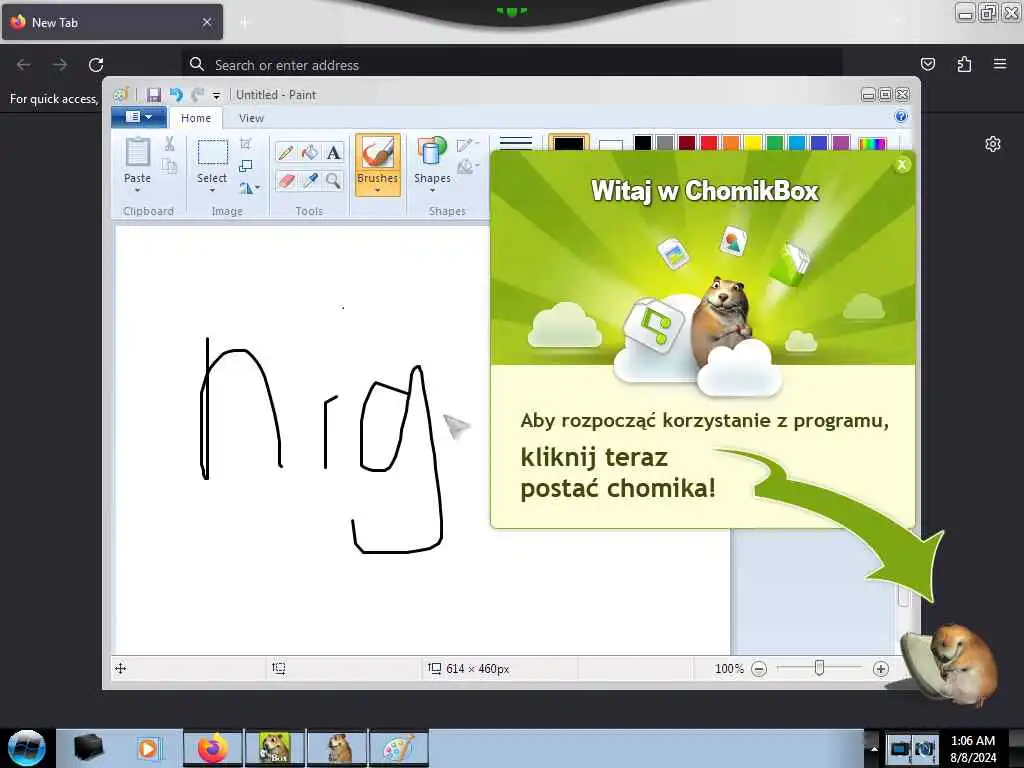Select the Text tool

[x=334, y=153]
